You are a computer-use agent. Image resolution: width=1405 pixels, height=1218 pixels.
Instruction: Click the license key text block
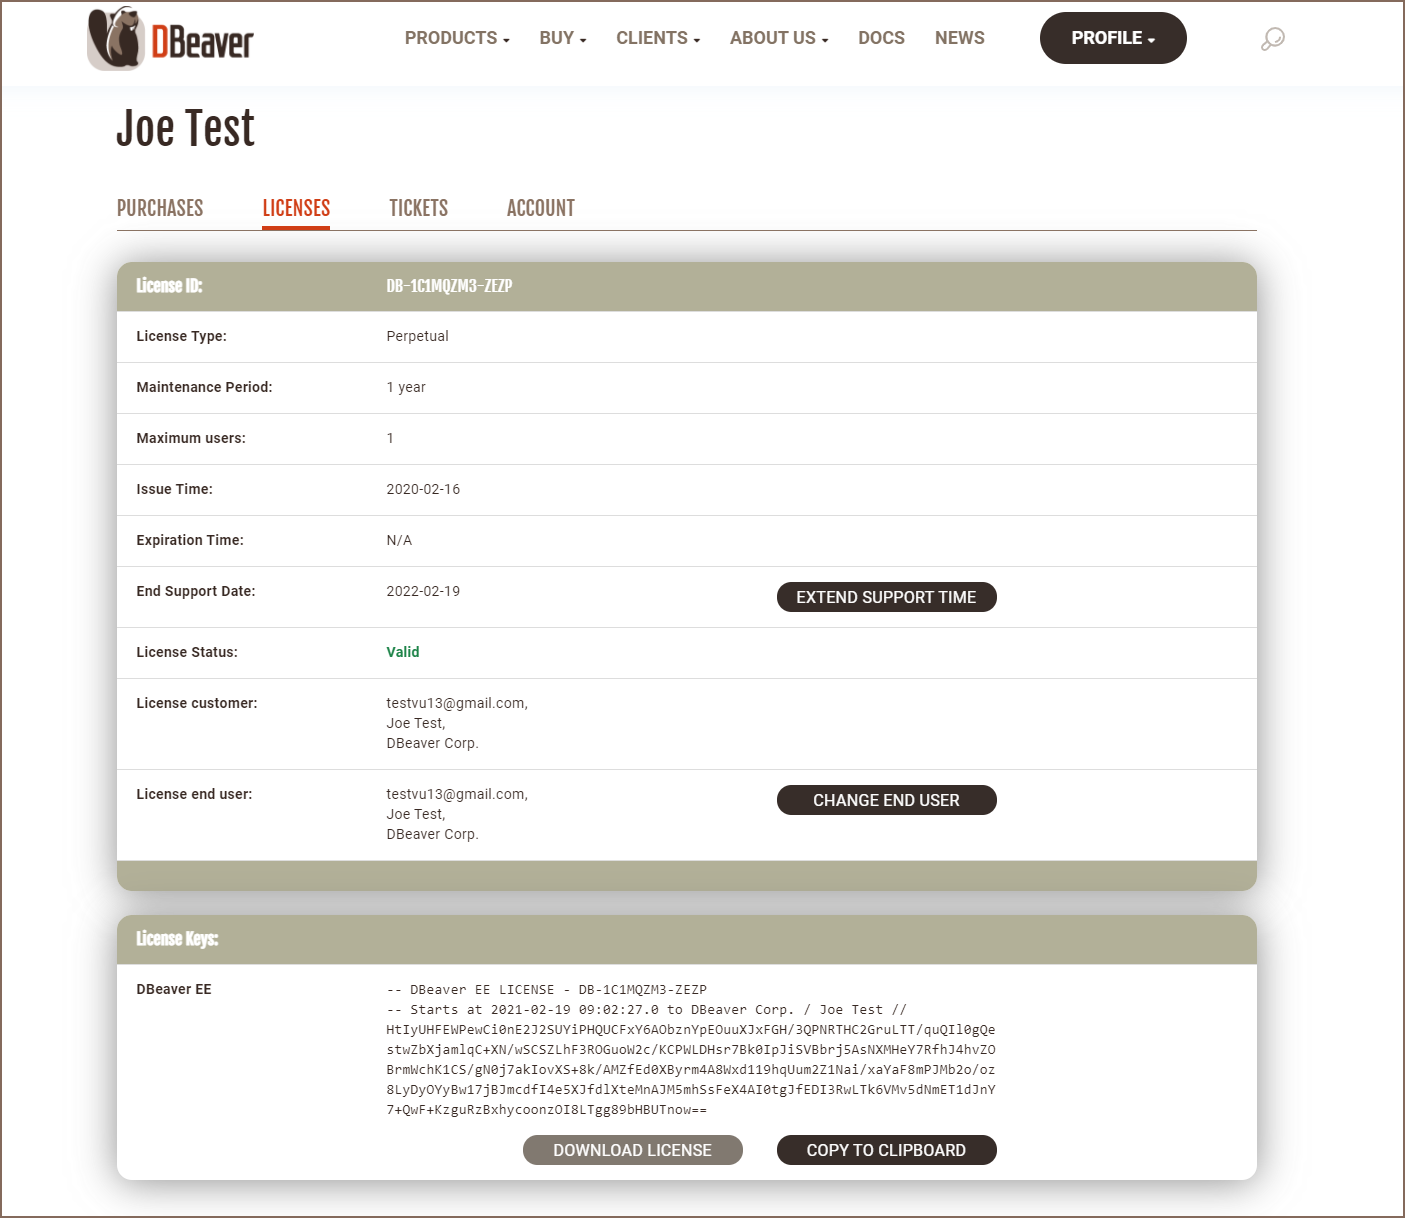pos(690,1050)
